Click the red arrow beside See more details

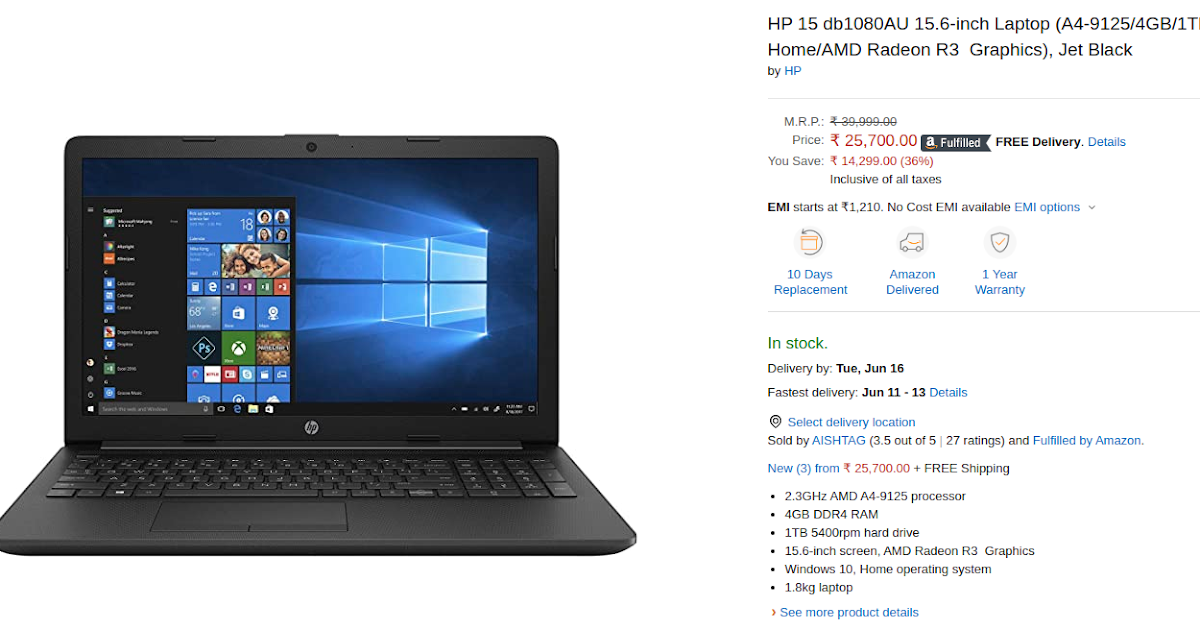[773, 612]
